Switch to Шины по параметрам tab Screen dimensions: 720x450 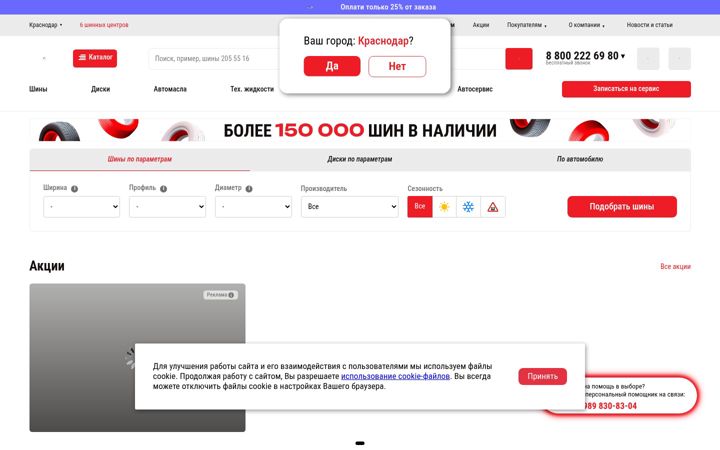pos(140,159)
